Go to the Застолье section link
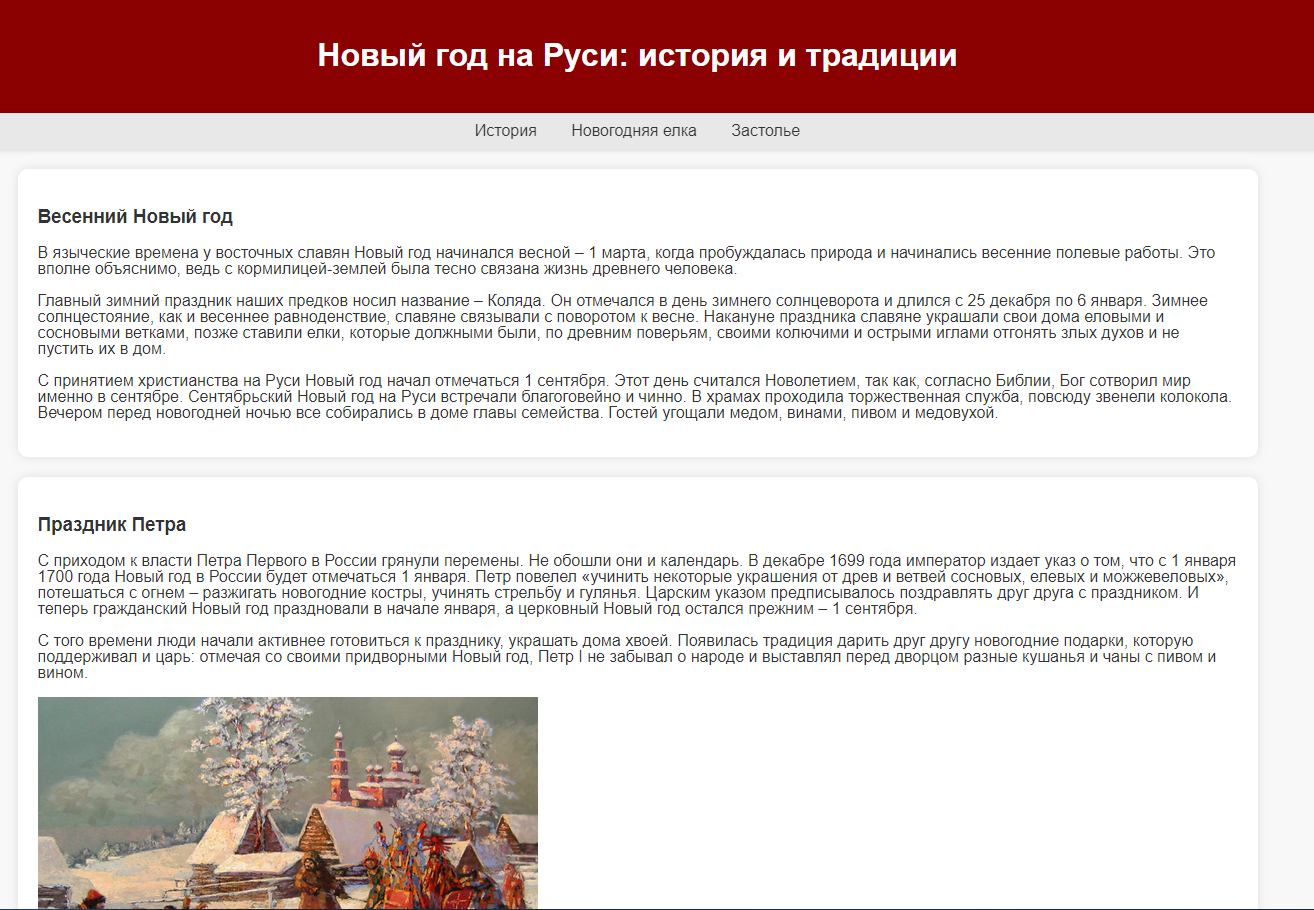The height and width of the screenshot is (910, 1314). [765, 131]
